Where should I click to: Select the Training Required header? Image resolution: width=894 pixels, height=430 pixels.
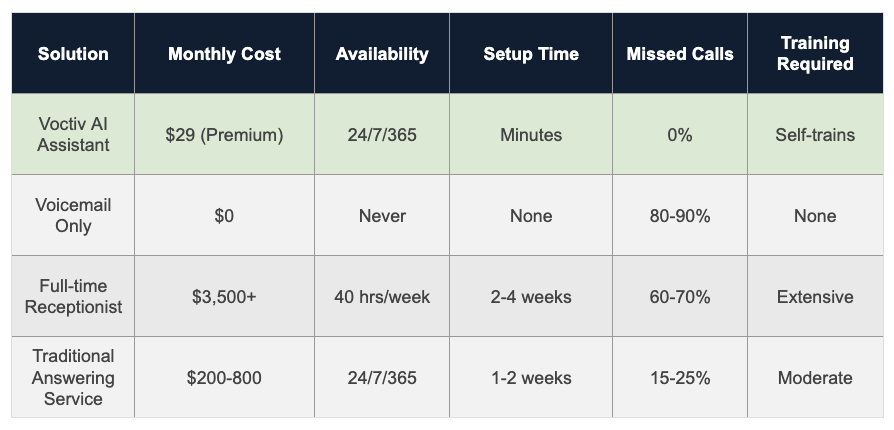pyautogui.click(x=815, y=54)
